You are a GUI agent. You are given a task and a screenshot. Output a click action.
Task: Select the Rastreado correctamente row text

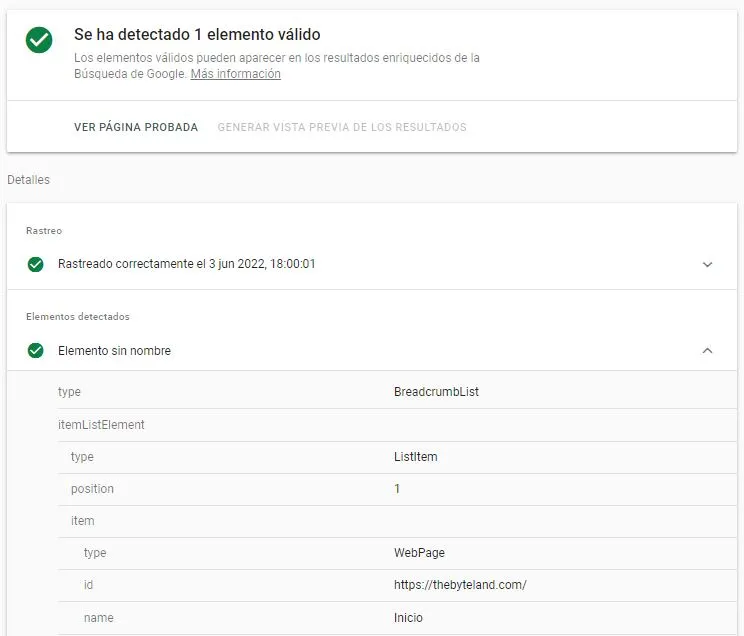[187, 264]
